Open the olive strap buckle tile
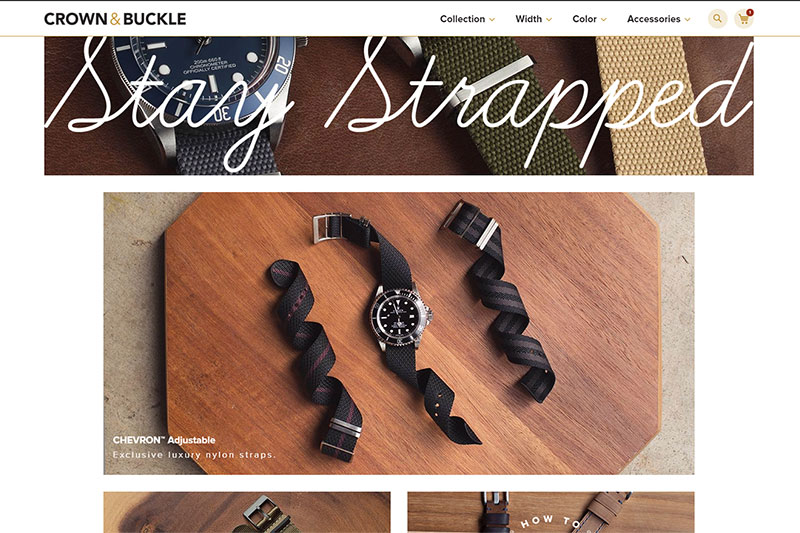Viewport: 800px width, 533px height. (247, 512)
